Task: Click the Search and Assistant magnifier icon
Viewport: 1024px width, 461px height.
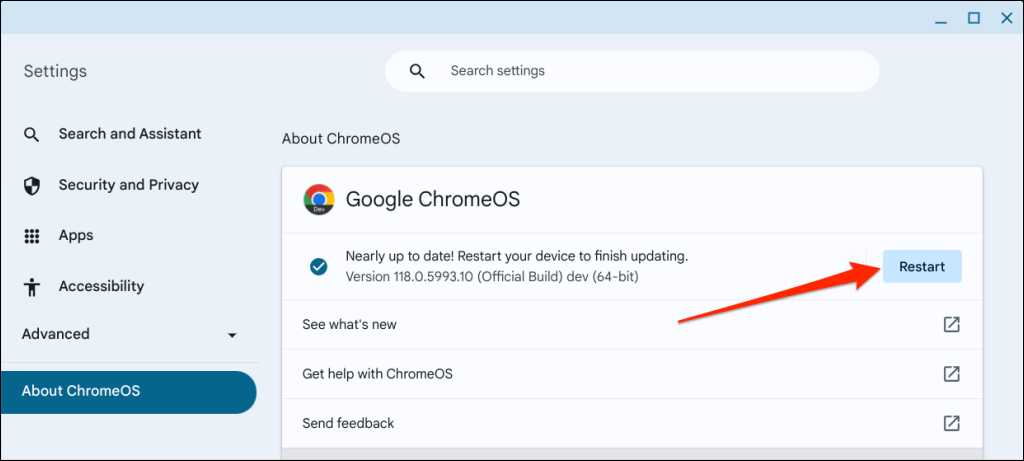Action: (32, 134)
